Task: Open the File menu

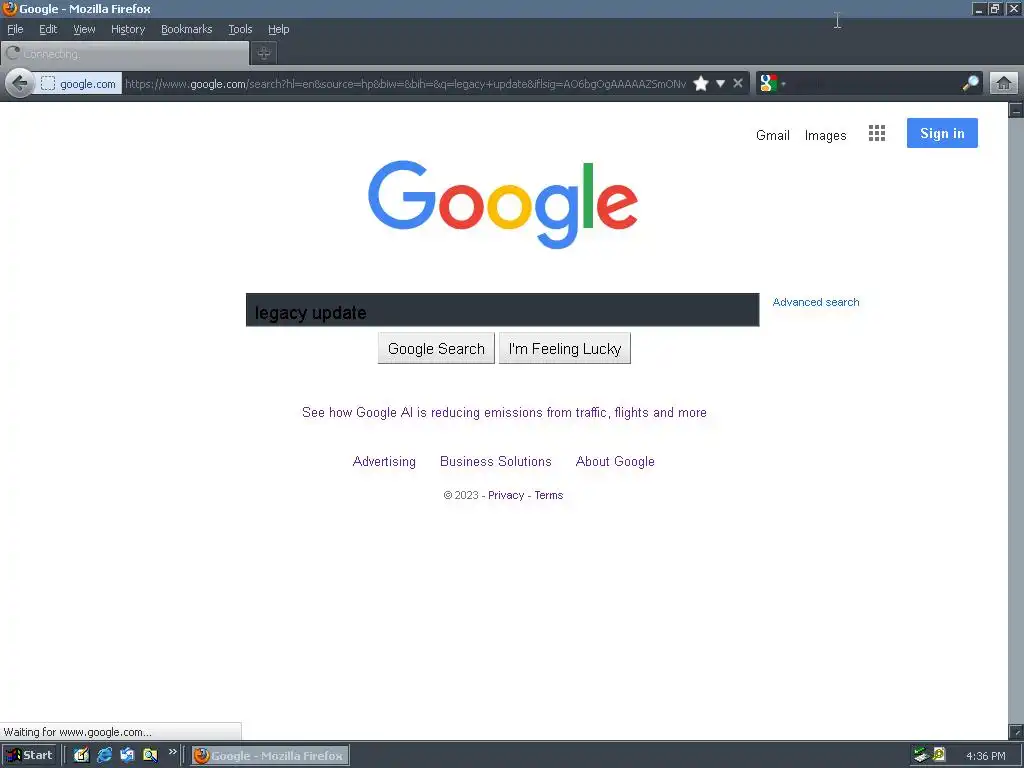Action: pos(15,29)
